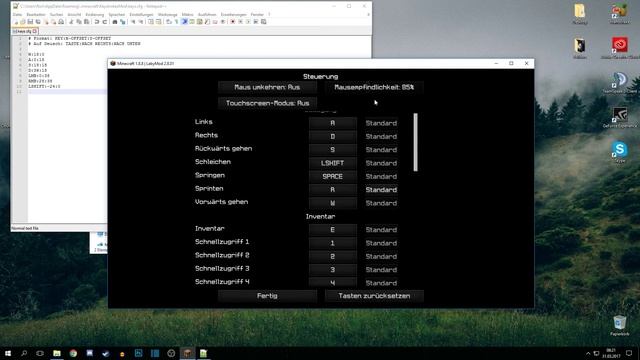This screenshot has width=640, height=360.
Task: Click key binding A for Links
Action: click(333, 123)
